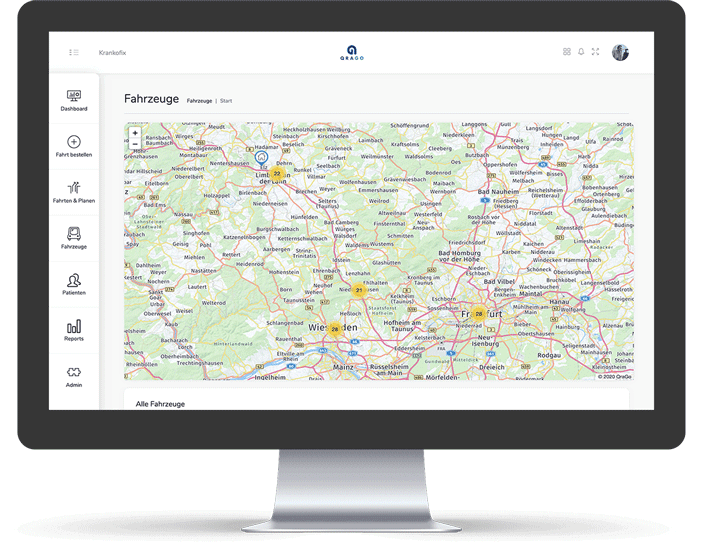Select the vehicle cluster marked 21
Viewport: 709px width, 546px height.
pos(359,290)
